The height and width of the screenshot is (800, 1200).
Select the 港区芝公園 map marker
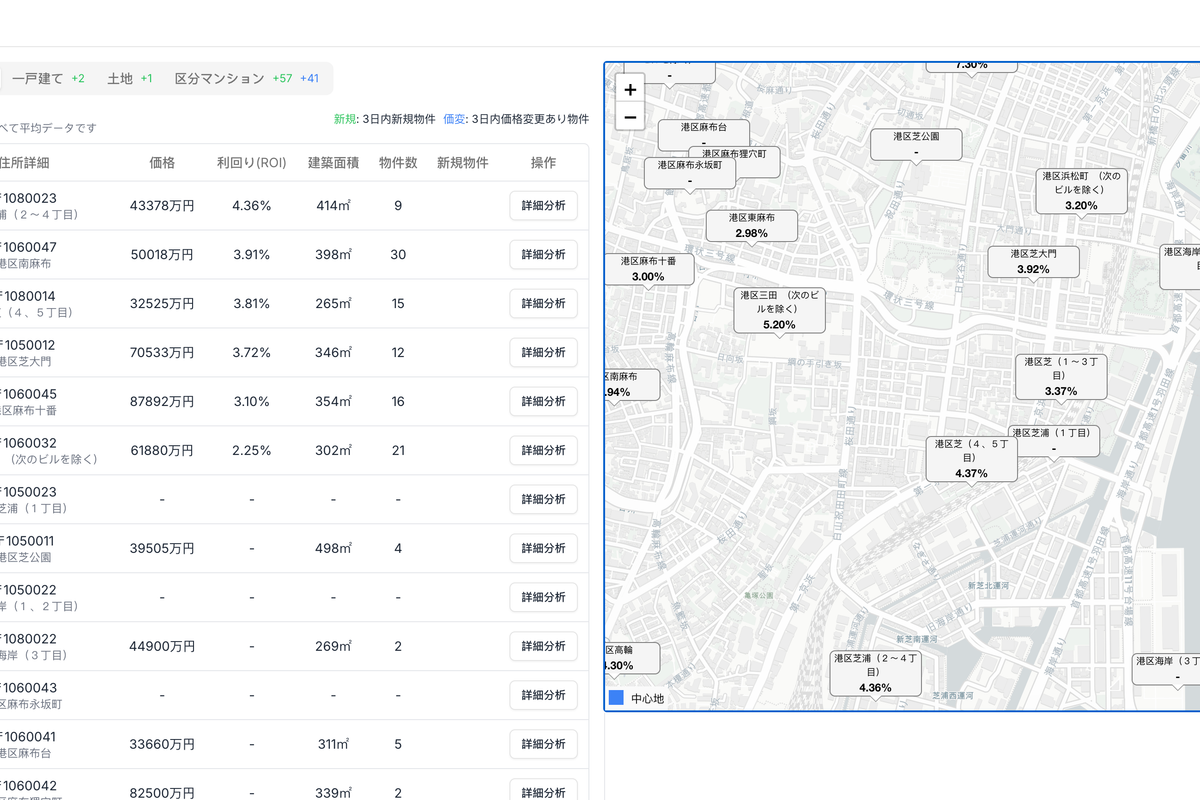click(x=916, y=143)
